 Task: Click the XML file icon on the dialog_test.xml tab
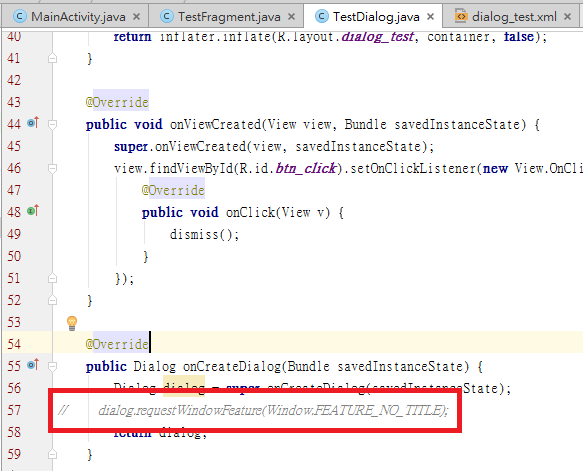(x=461, y=16)
